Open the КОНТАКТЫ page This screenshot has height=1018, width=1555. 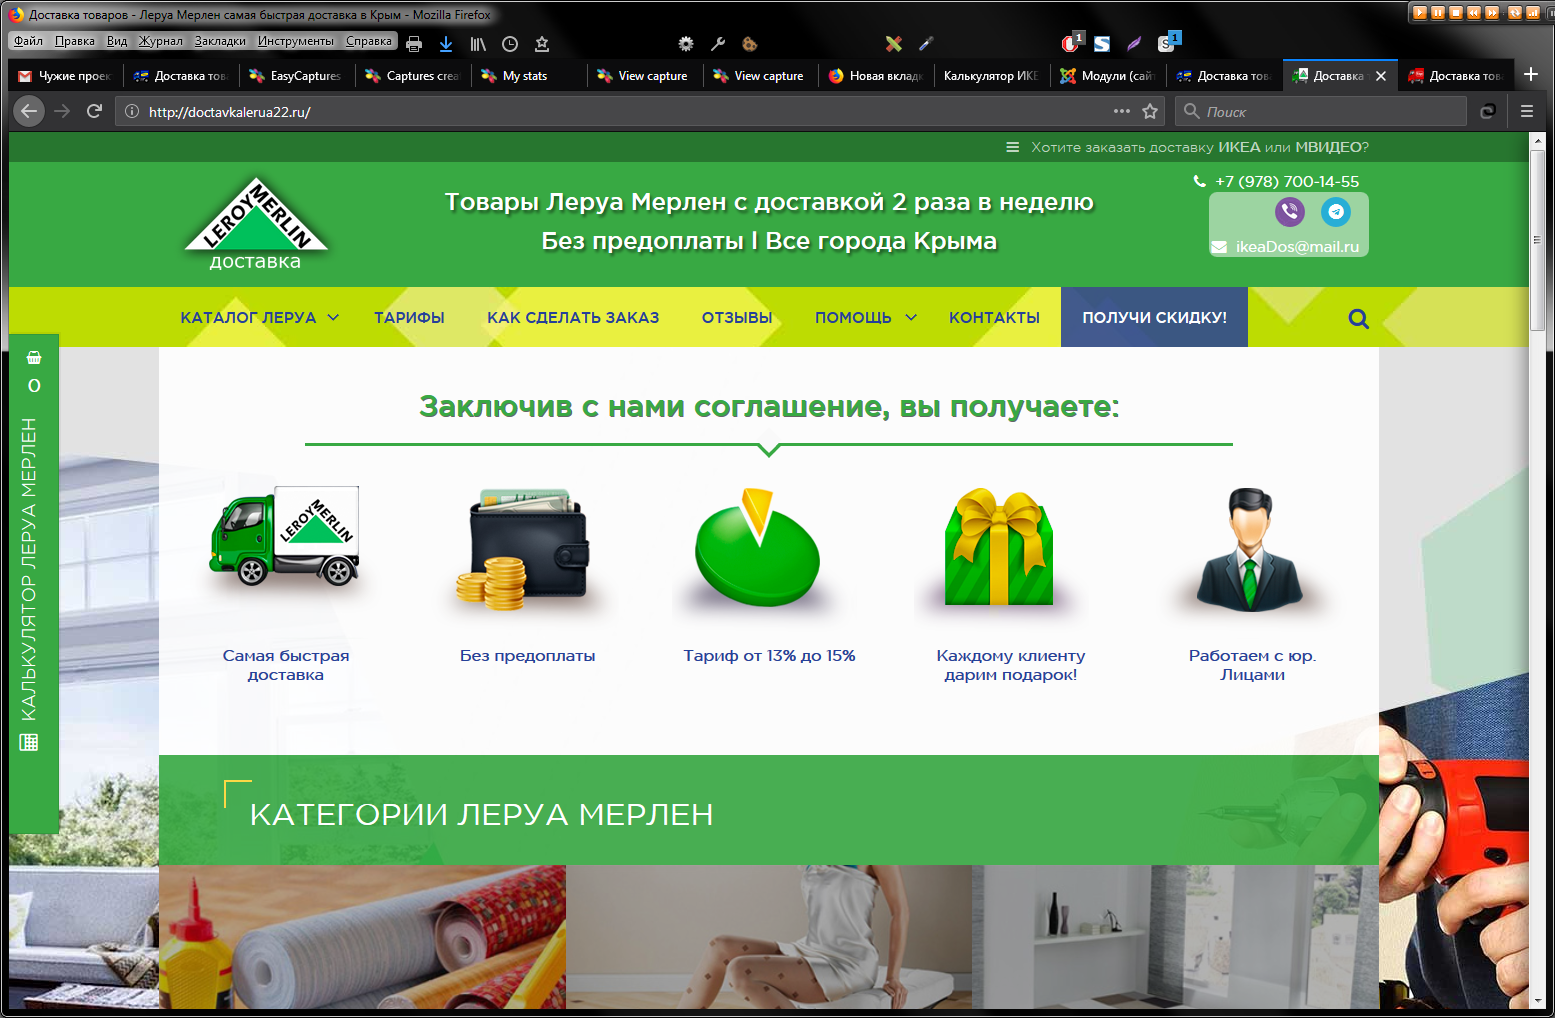point(994,317)
